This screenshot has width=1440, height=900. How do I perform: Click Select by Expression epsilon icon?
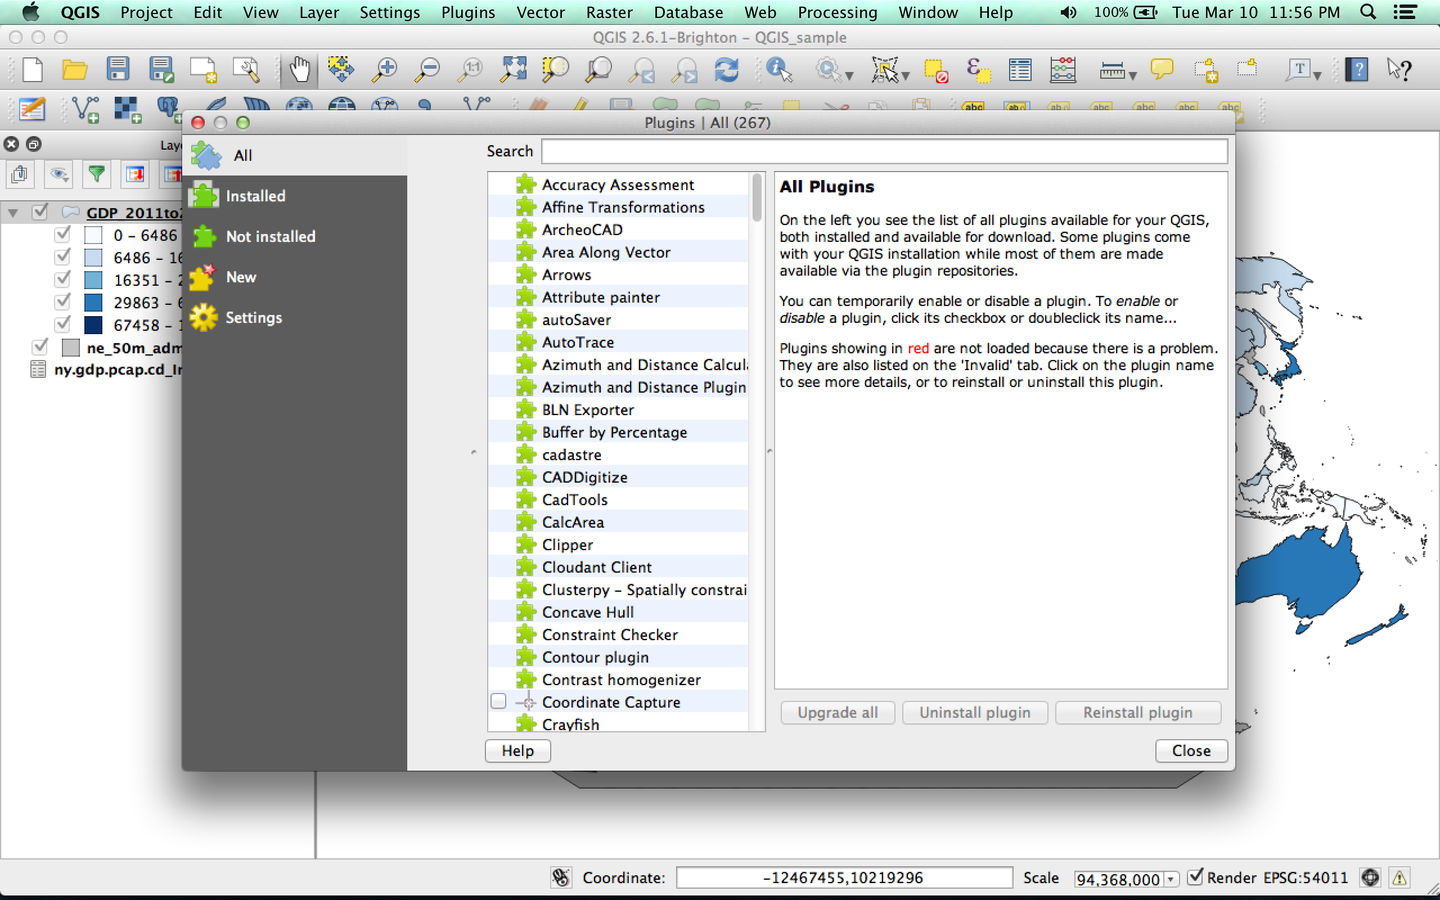[978, 70]
